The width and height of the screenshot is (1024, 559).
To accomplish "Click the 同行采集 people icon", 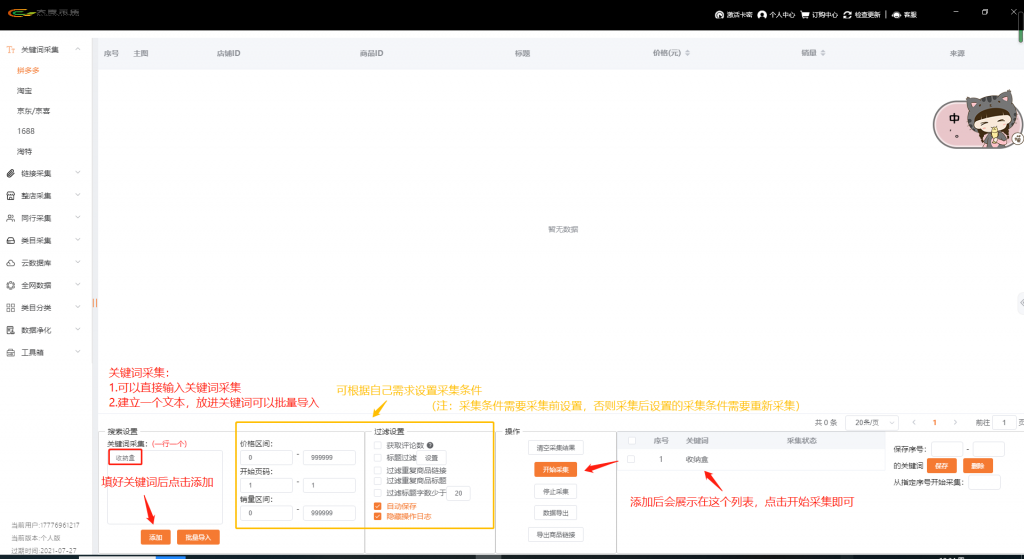I will coord(10,218).
